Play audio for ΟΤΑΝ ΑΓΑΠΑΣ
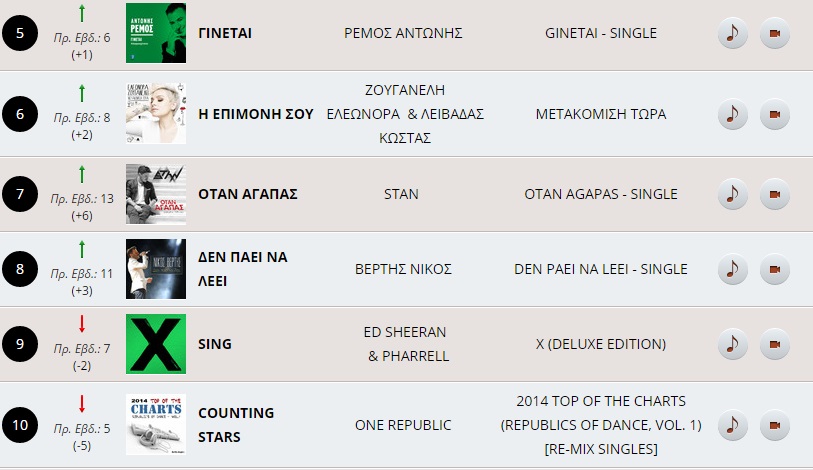The width and height of the screenshot is (813, 470). click(x=733, y=193)
